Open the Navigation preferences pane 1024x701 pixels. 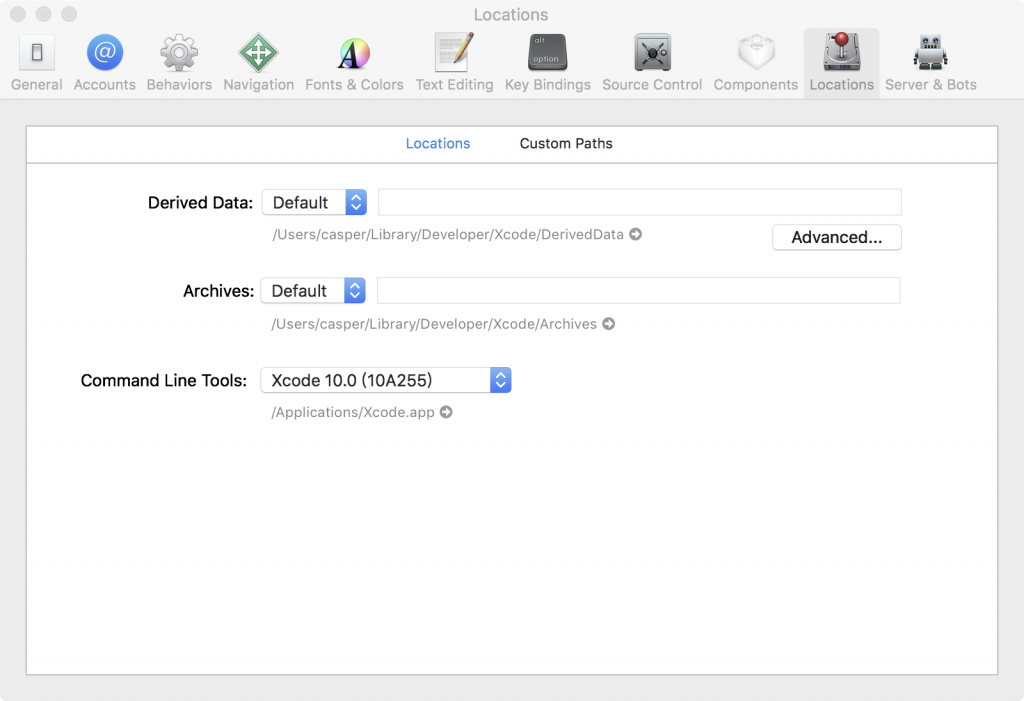(259, 63)
